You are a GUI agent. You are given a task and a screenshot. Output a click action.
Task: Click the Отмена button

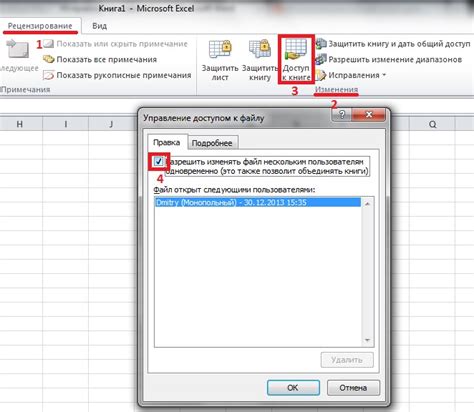353,388
